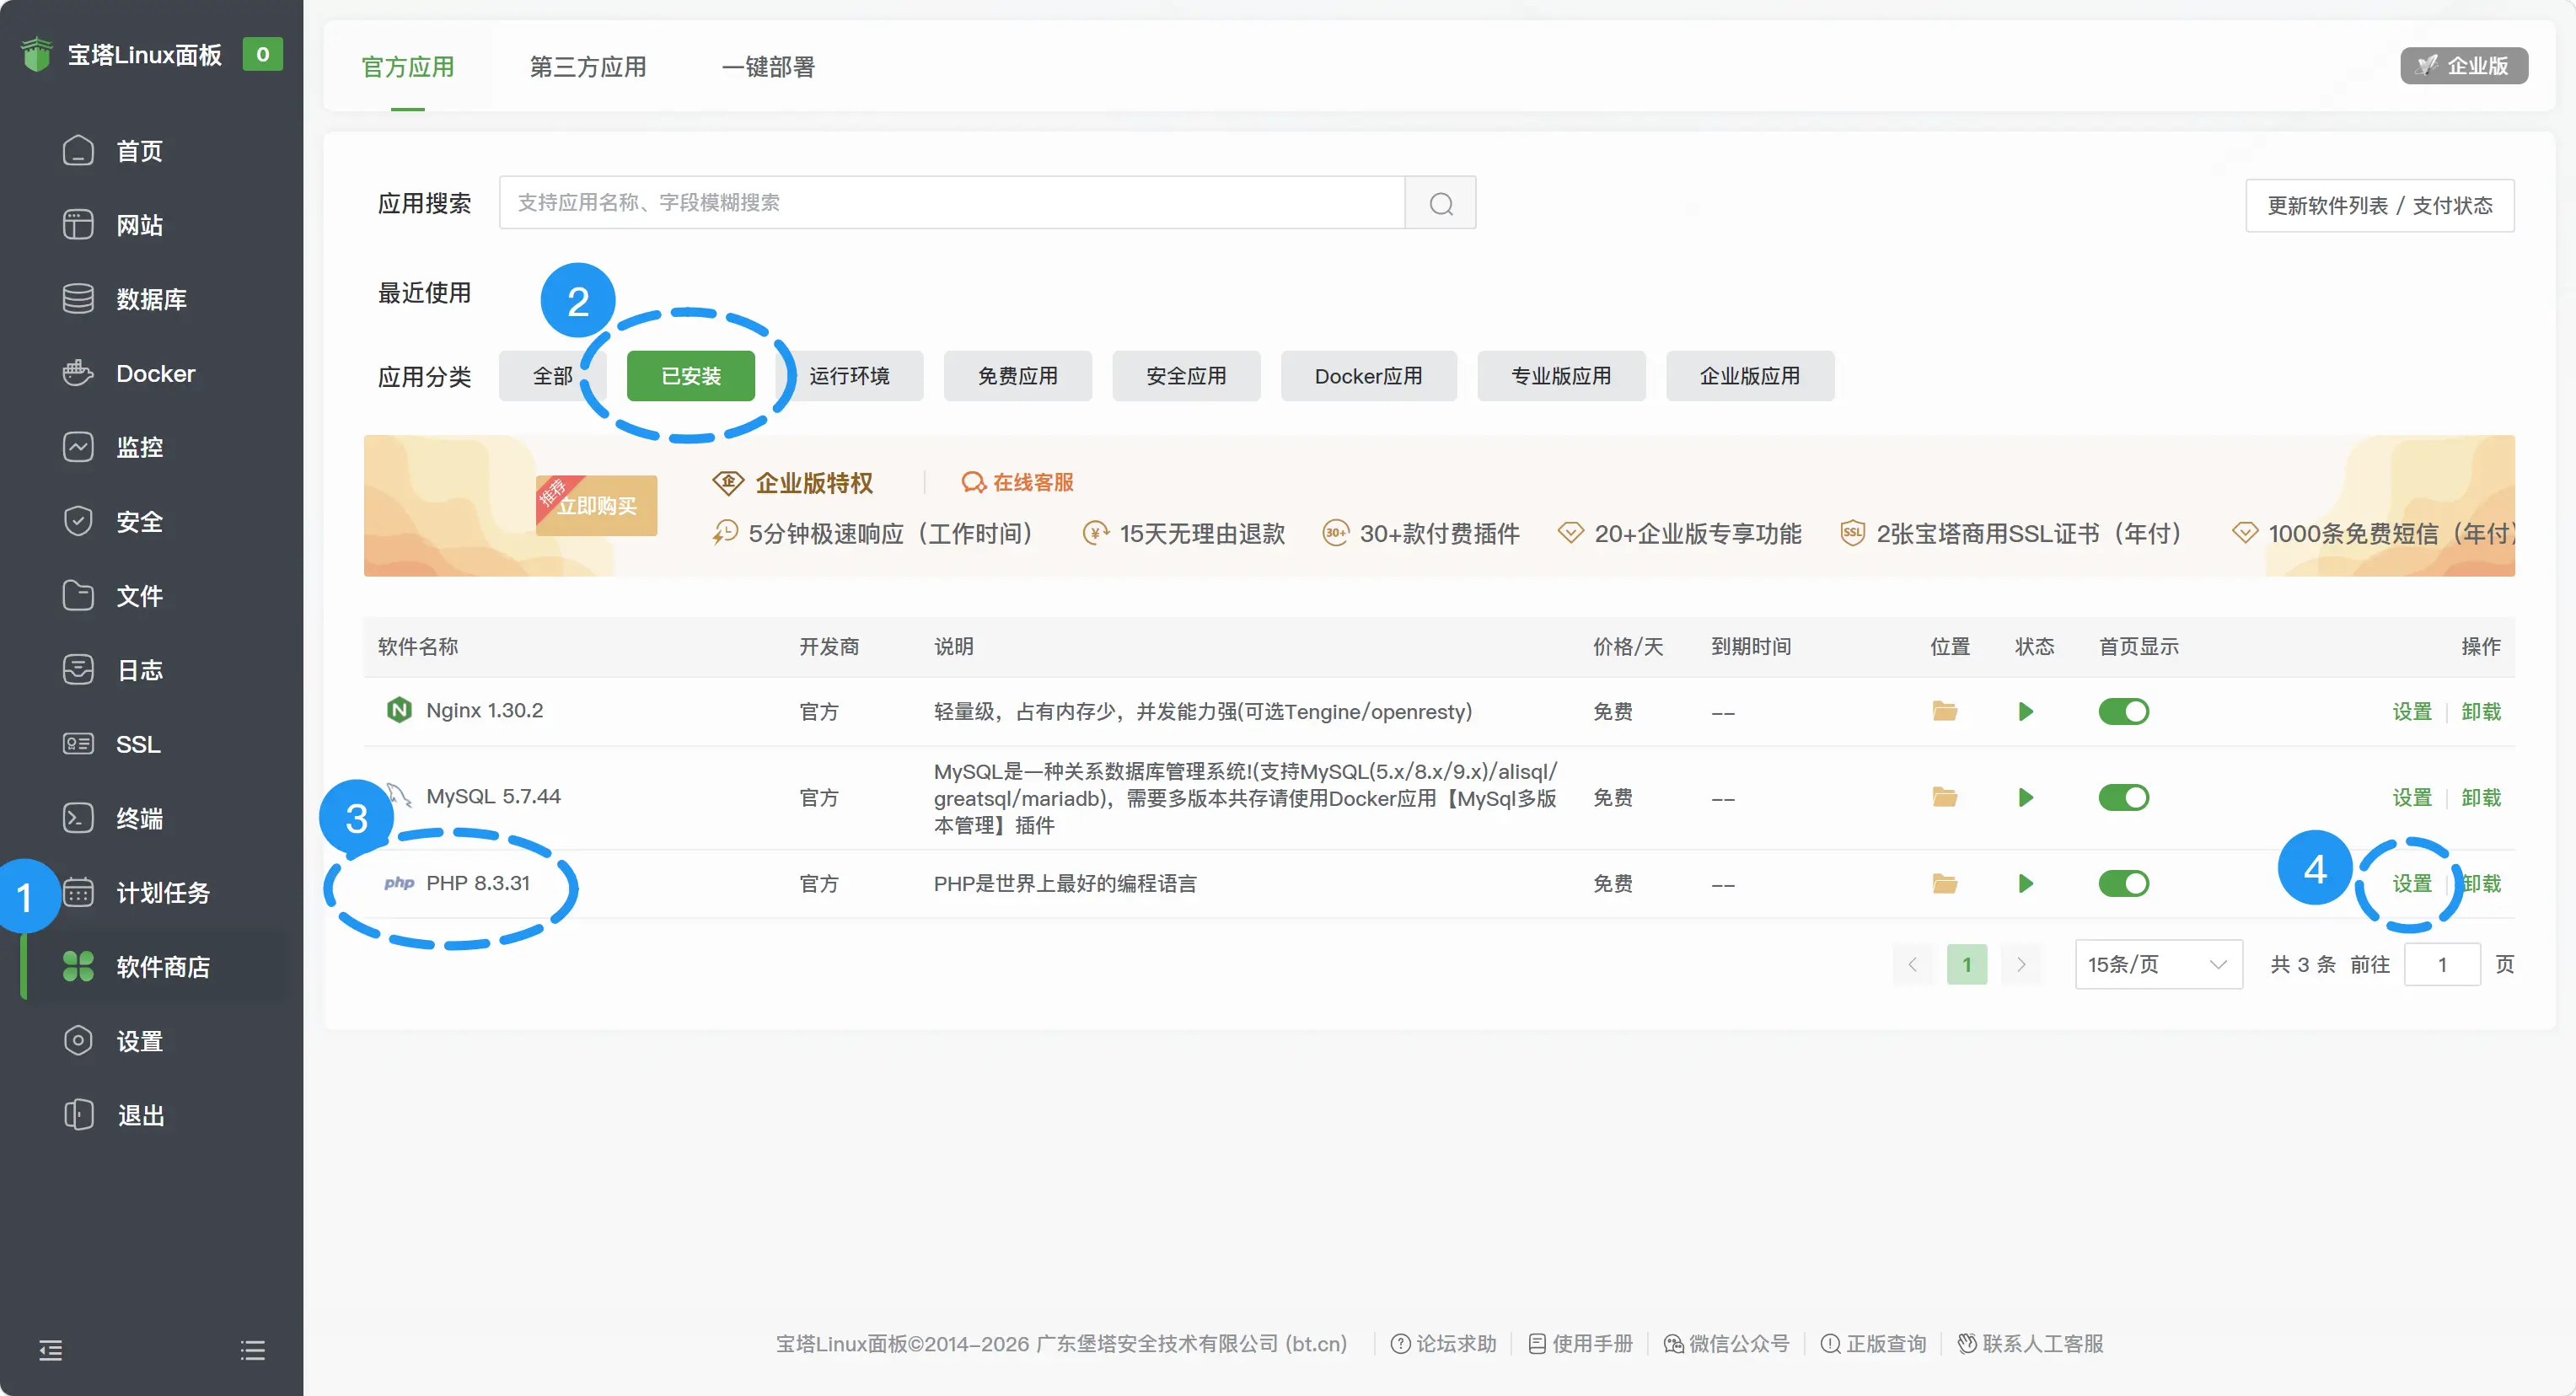2576x1396 pixels.
Task: Open 设置 for PHP 8.3.31
Action: click(2412, 883)
